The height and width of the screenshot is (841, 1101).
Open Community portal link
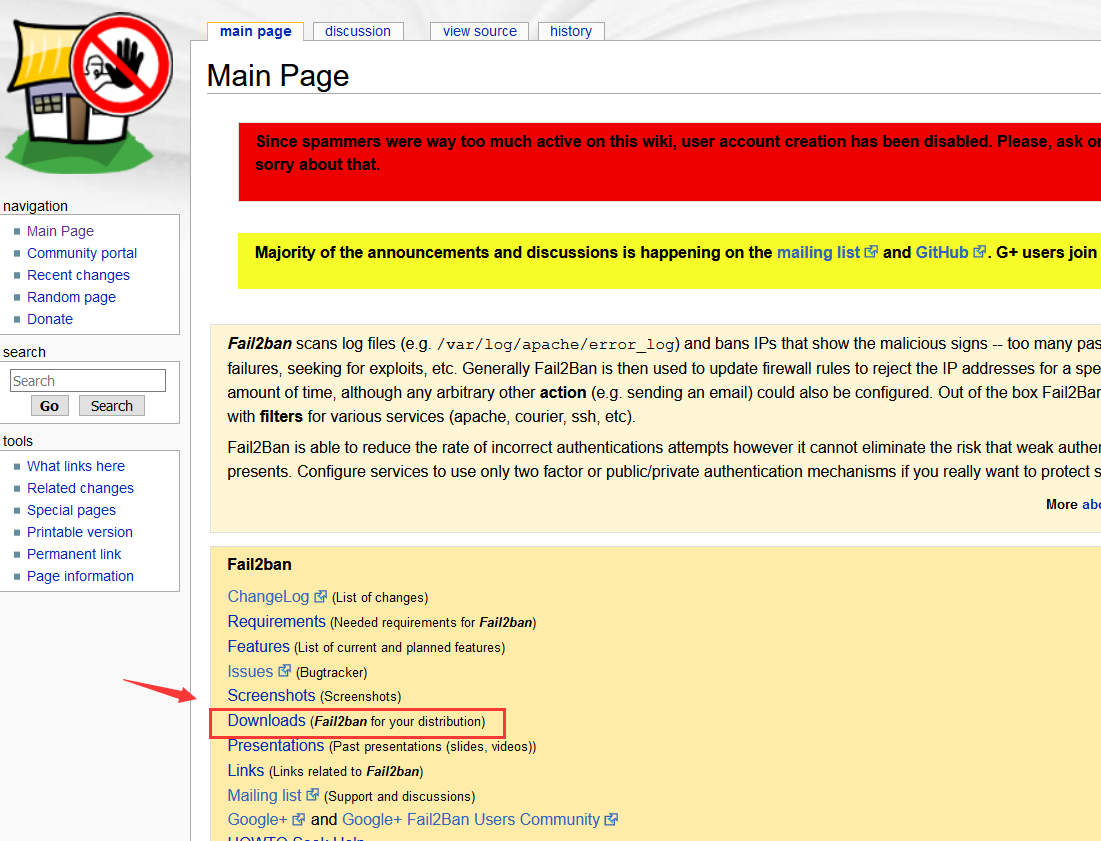tap(82, 253)
